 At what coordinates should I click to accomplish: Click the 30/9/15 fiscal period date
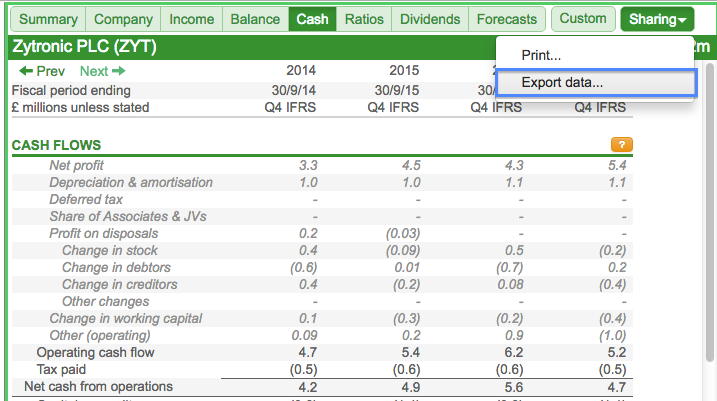point(396,91)
